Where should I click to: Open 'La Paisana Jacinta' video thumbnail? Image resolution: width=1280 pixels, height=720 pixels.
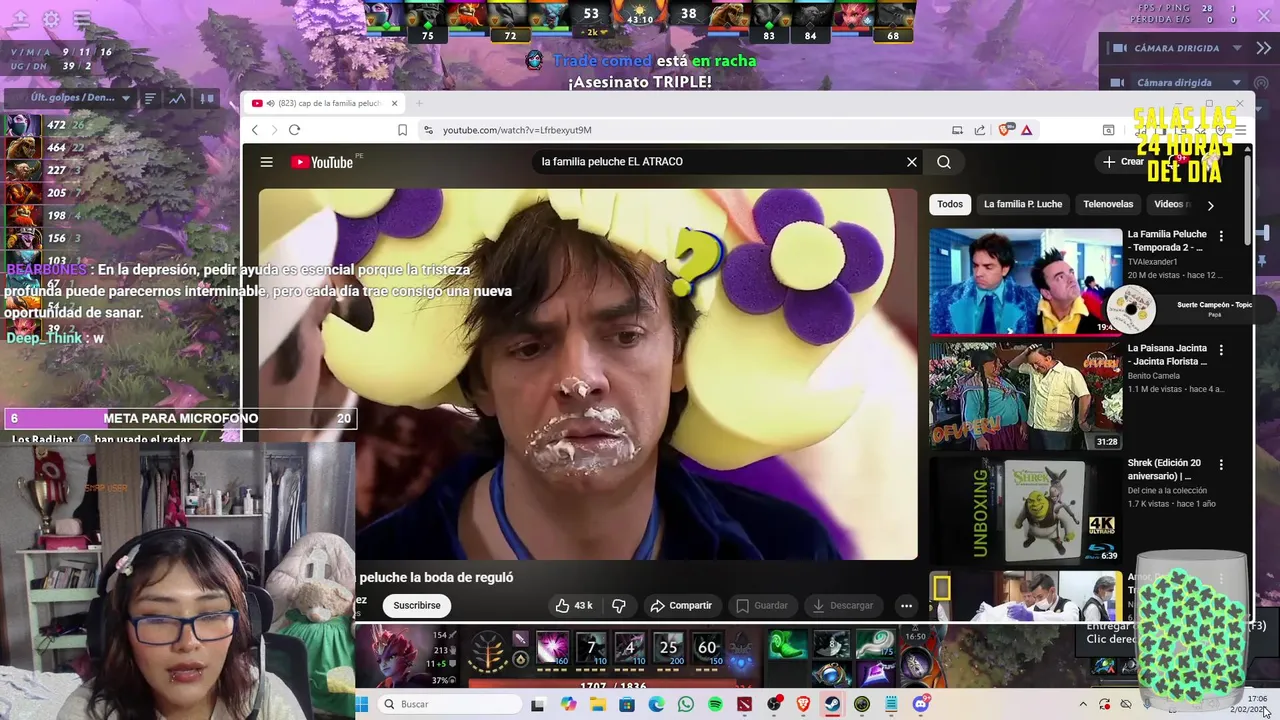coord(1026,396)
